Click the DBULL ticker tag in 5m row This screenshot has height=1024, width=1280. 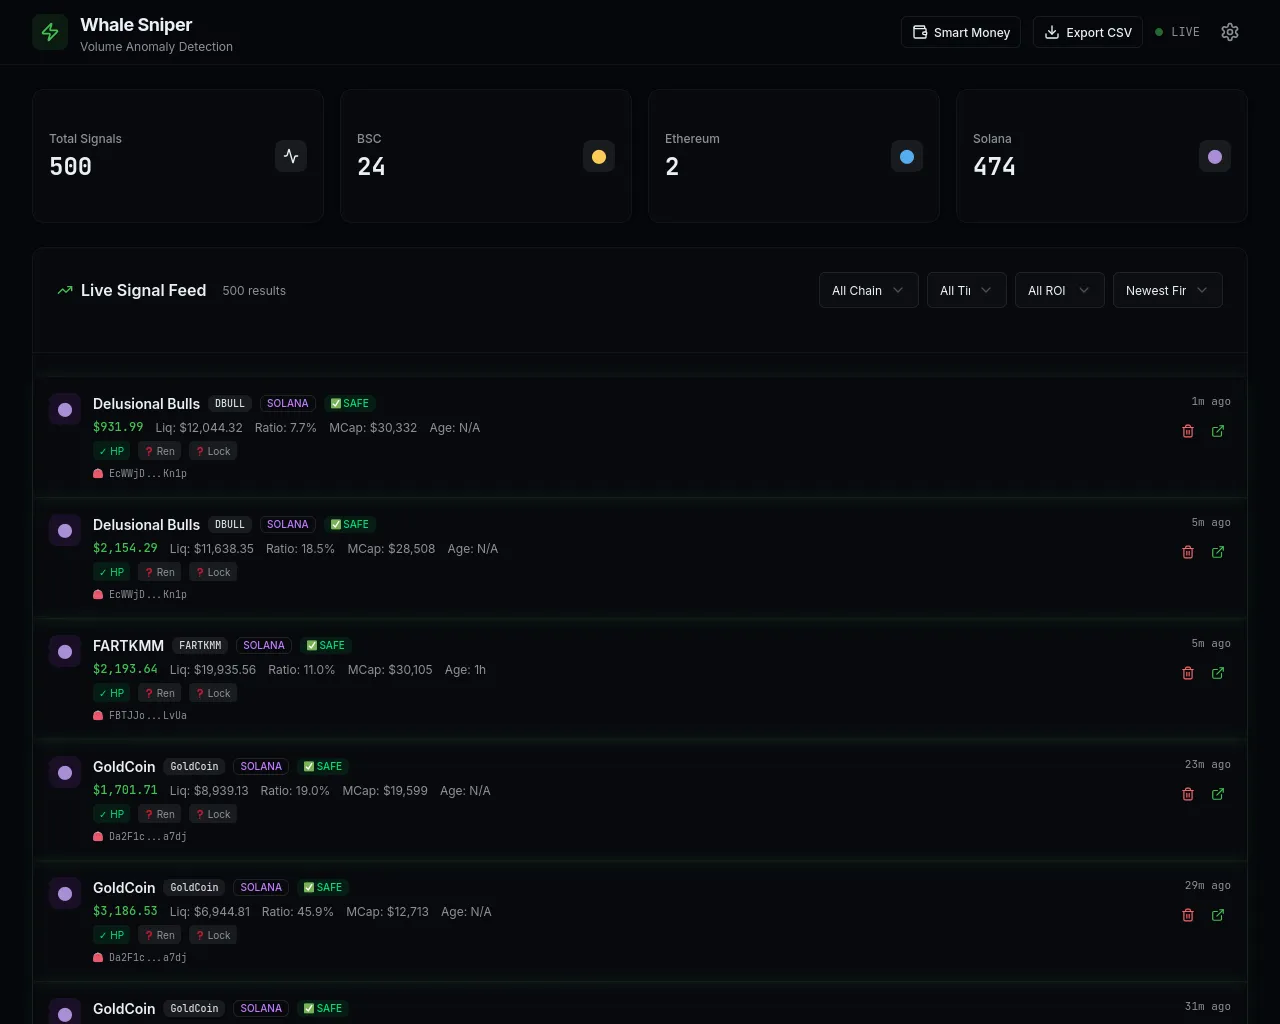coord(230,524)
